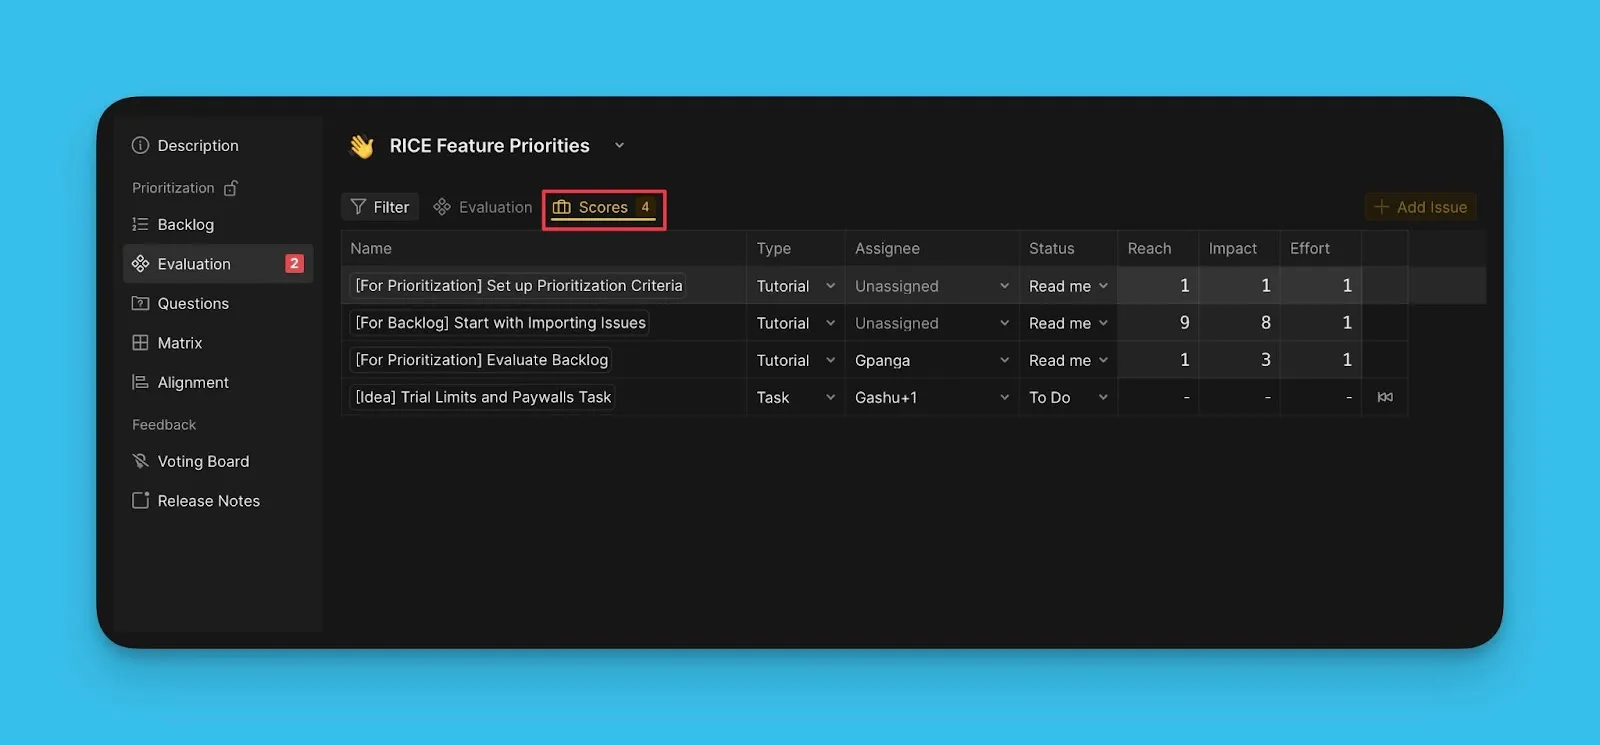This screenshot has height=745, width=1600.
Task: Open the Alignment page
Action: (x=192, y=383)
